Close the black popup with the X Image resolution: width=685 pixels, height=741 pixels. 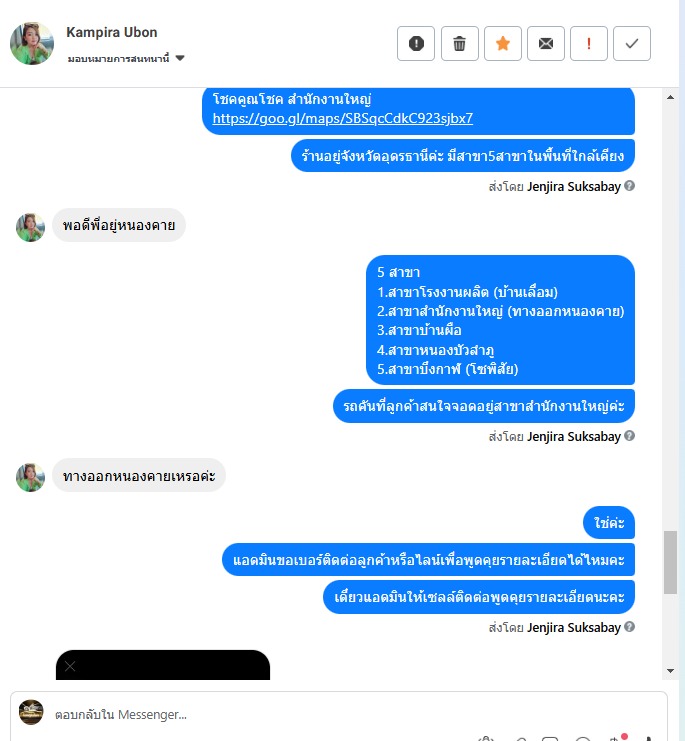coord(70,666)
